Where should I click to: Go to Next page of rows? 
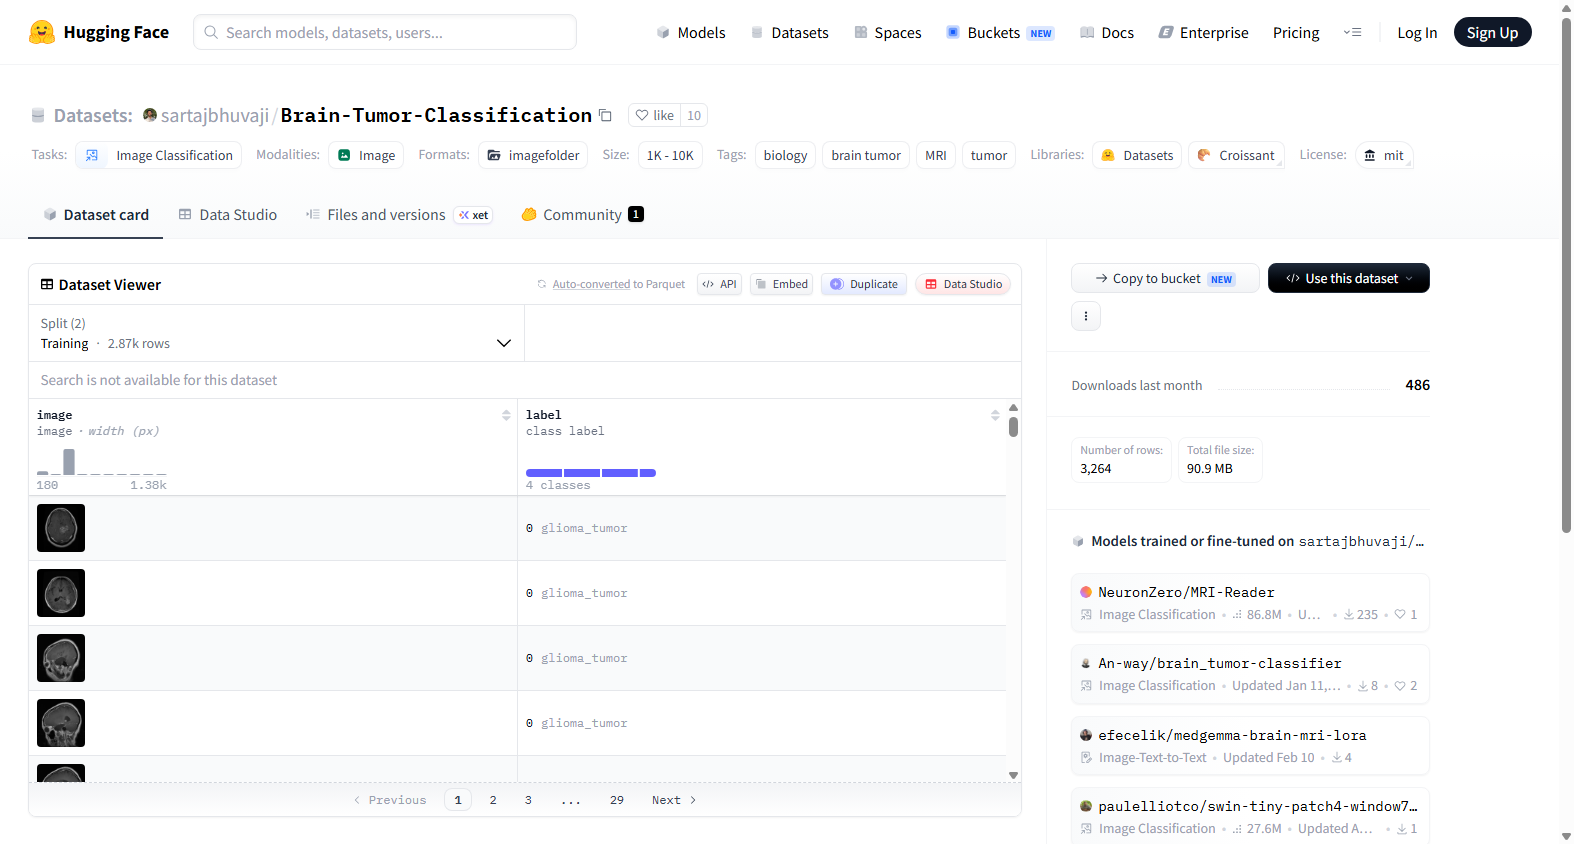pyautogui.click(x=673, y=800)
